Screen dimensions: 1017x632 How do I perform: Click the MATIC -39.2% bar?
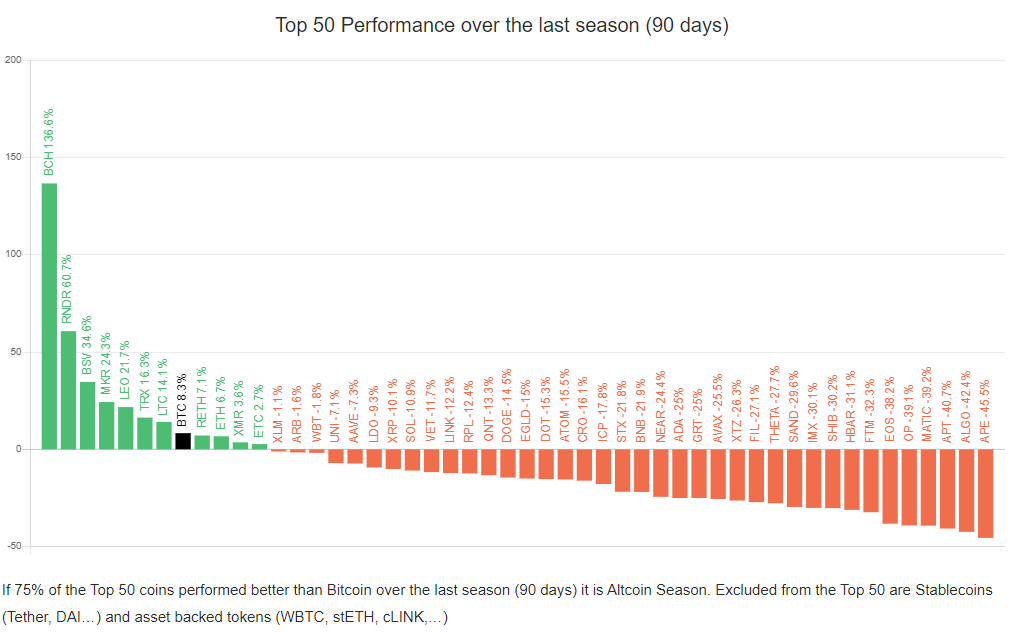(928, 487)
